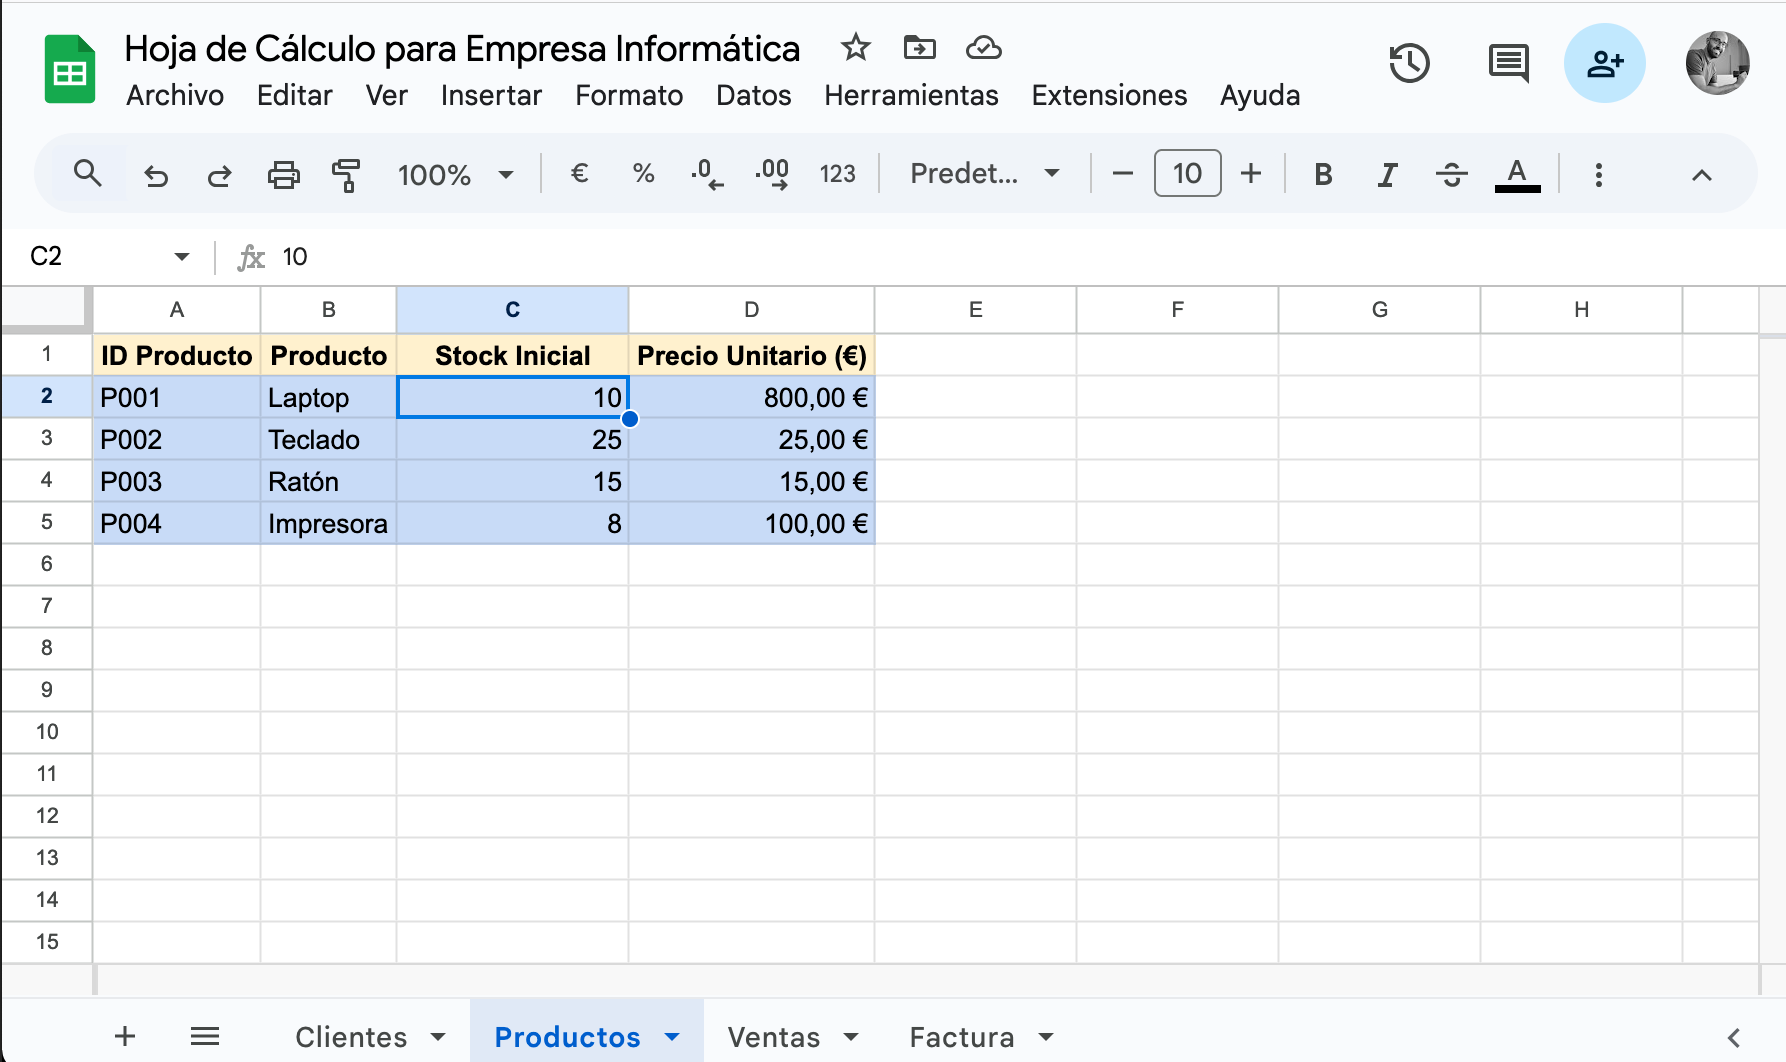Collapse the toolbar with the chevron
Viewport: 1786px width, 1062px height.
point(1700,173)
